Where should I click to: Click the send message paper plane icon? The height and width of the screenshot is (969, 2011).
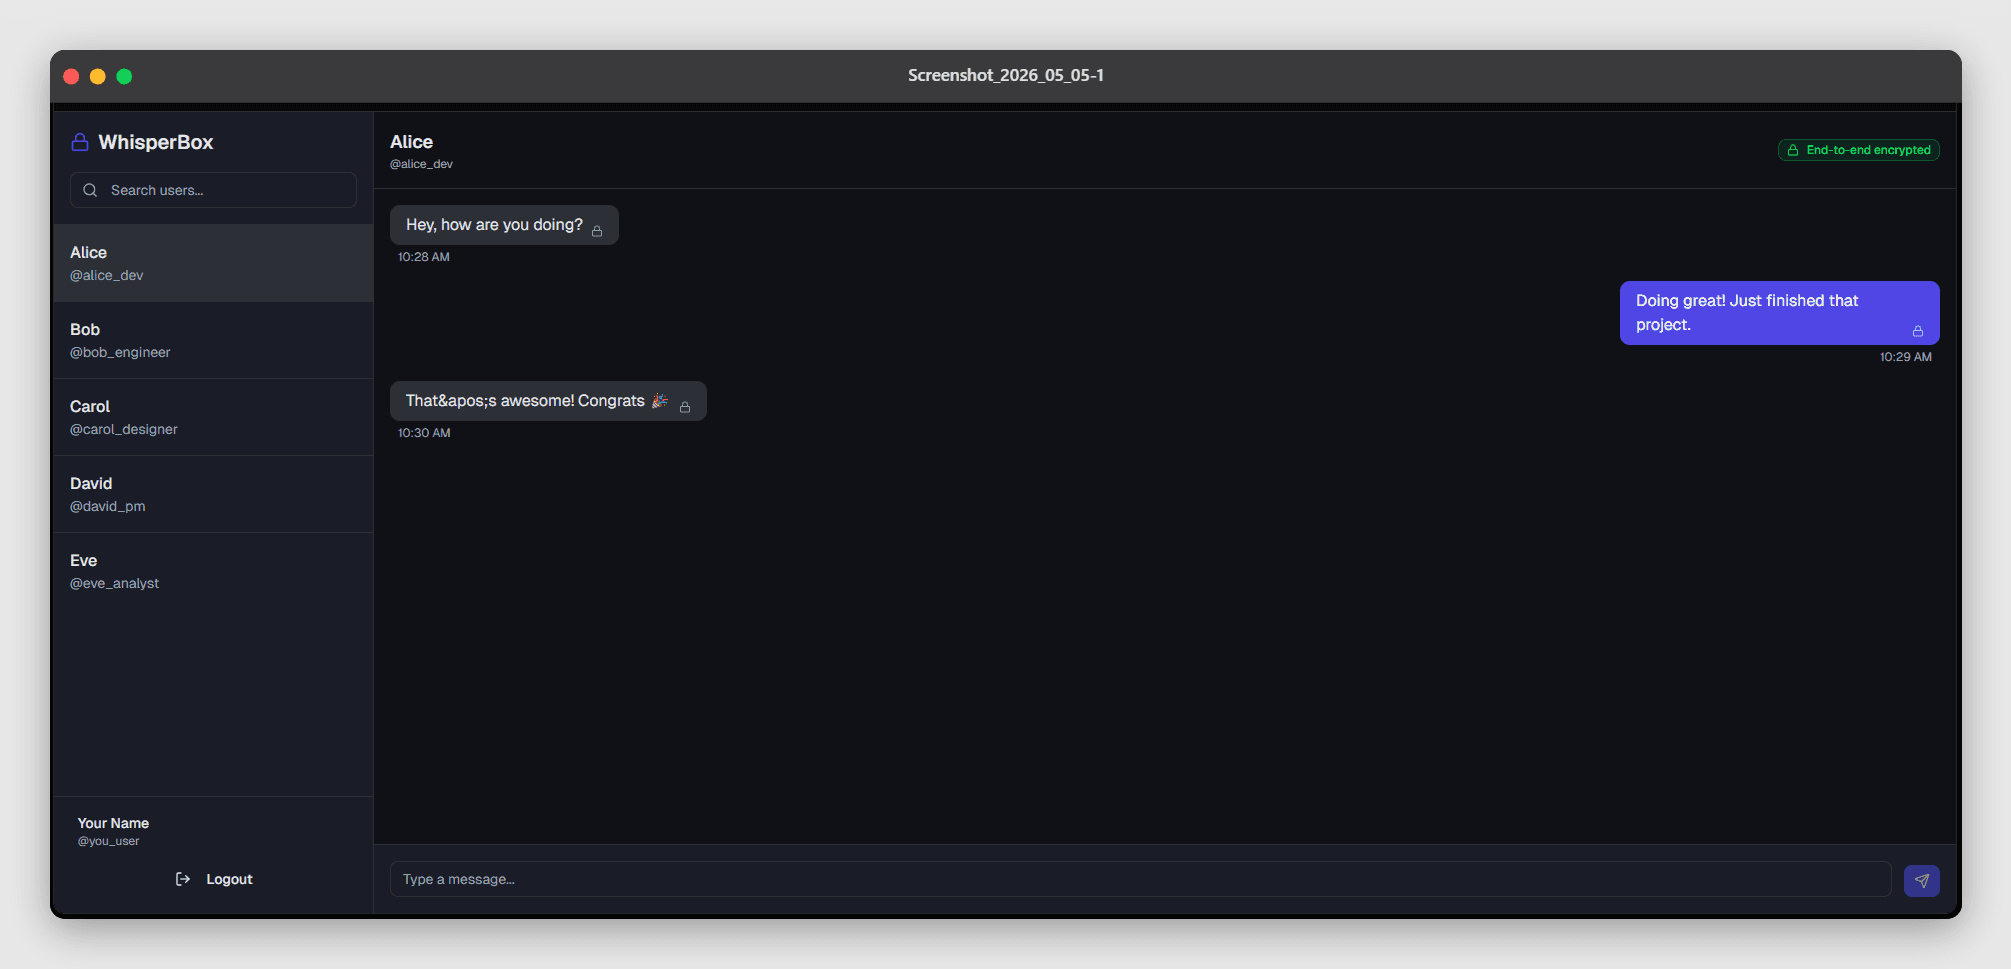pyautogui.click(x=1921, y=881)
